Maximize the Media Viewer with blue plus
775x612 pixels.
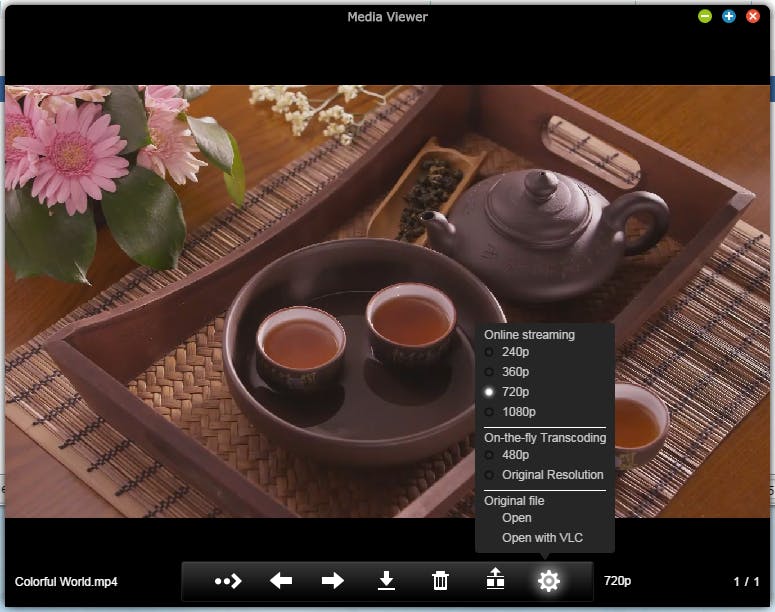pyautogui.click(x=729, y=16)
